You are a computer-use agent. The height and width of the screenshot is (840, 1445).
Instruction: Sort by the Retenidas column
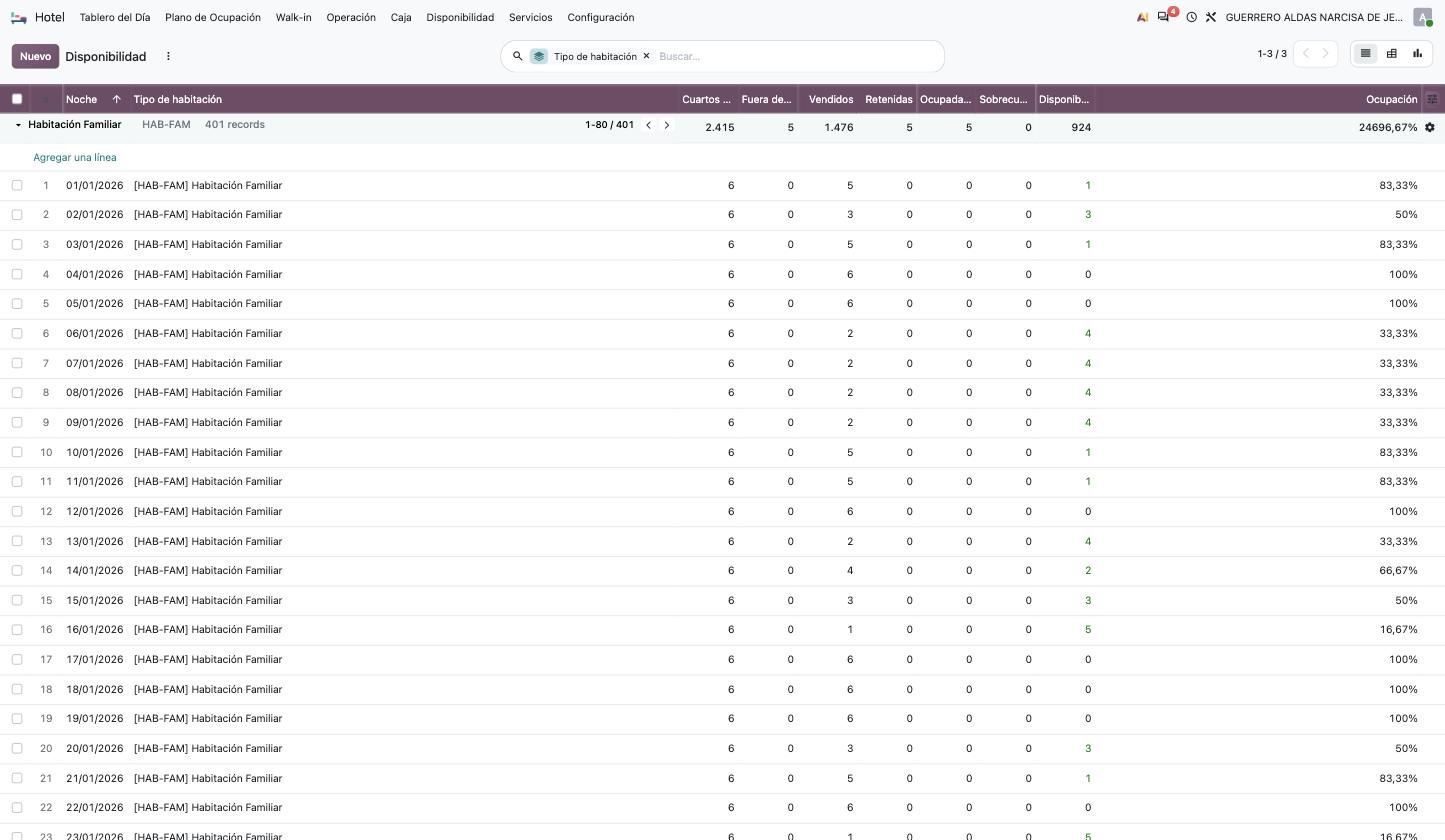point(888,99)
